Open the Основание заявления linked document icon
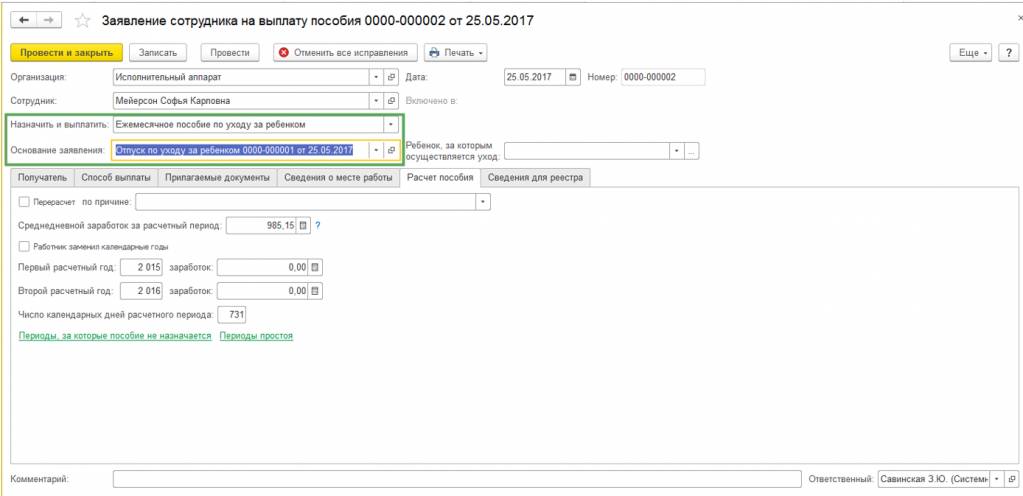Viewport: 1023px width, 496px height. [x=391, y=150]
